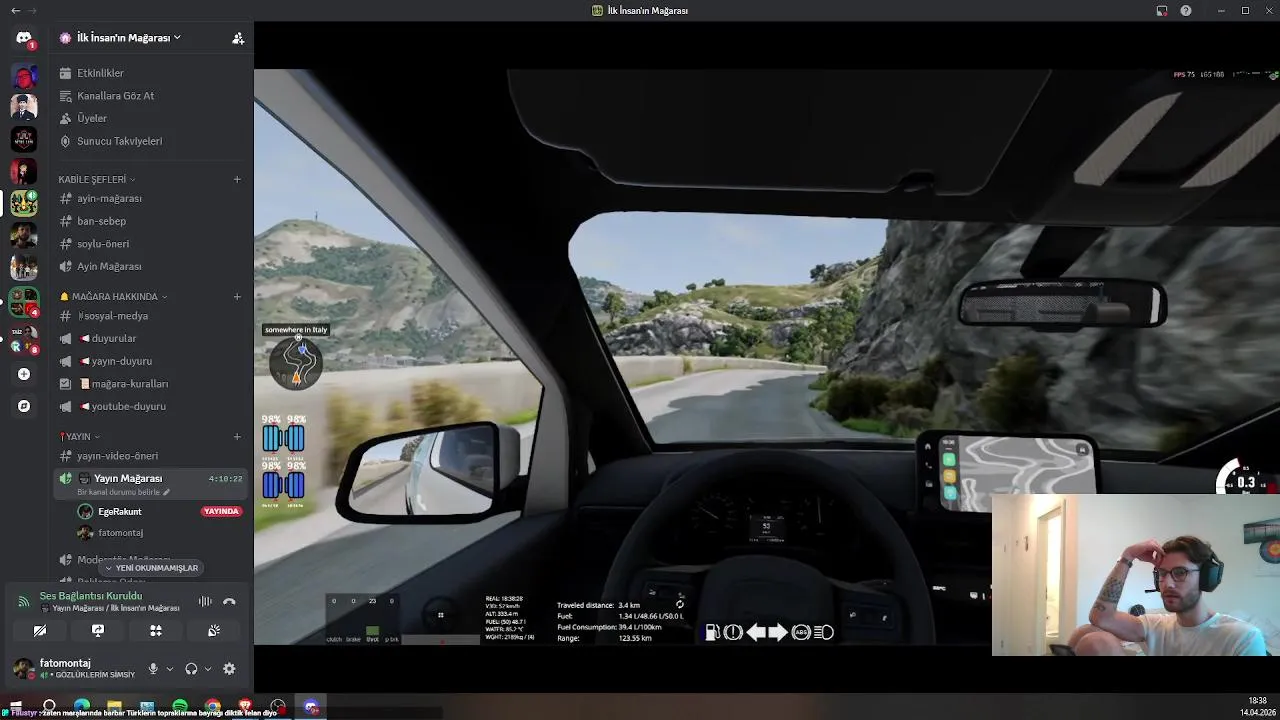Collapse the KABİLE ŞEFLERİ category
Viewport: 1280px width, 720px height.
pos(96,180)
